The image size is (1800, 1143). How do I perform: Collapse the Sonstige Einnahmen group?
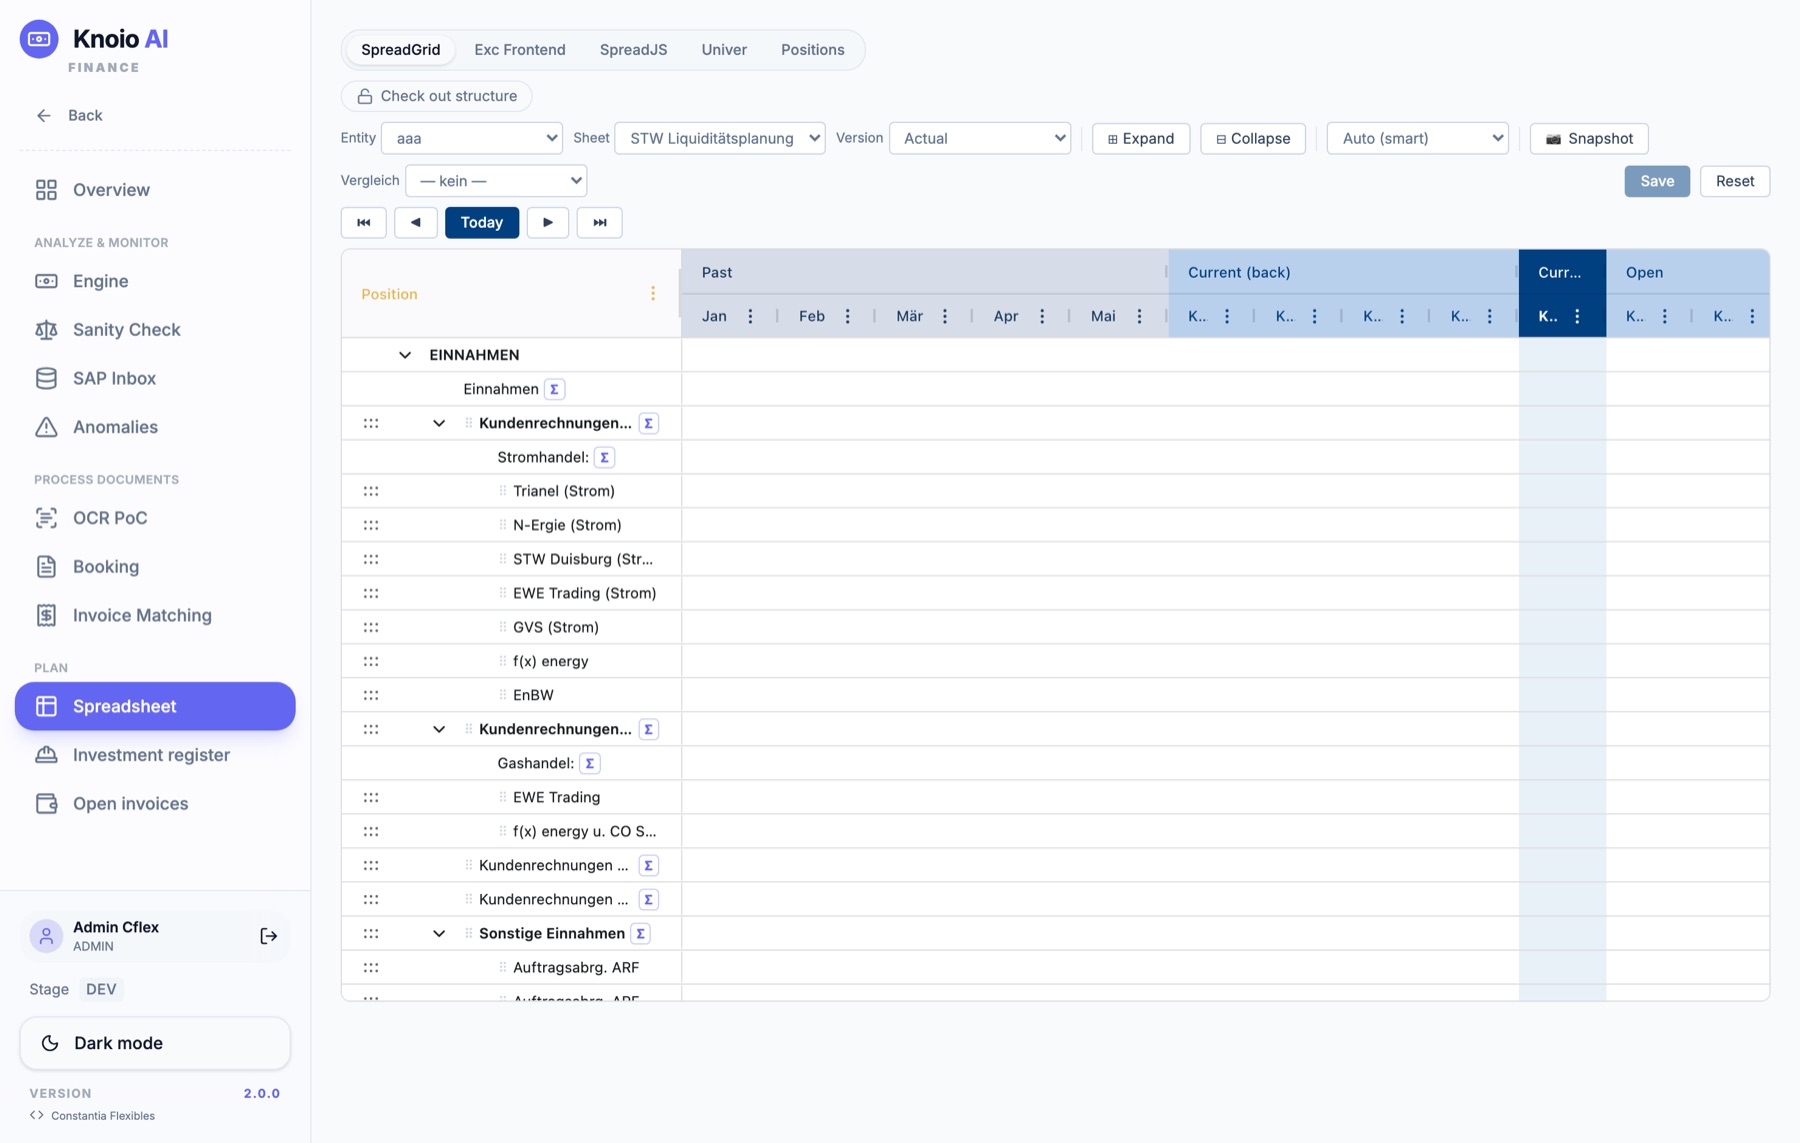point(439,933)
